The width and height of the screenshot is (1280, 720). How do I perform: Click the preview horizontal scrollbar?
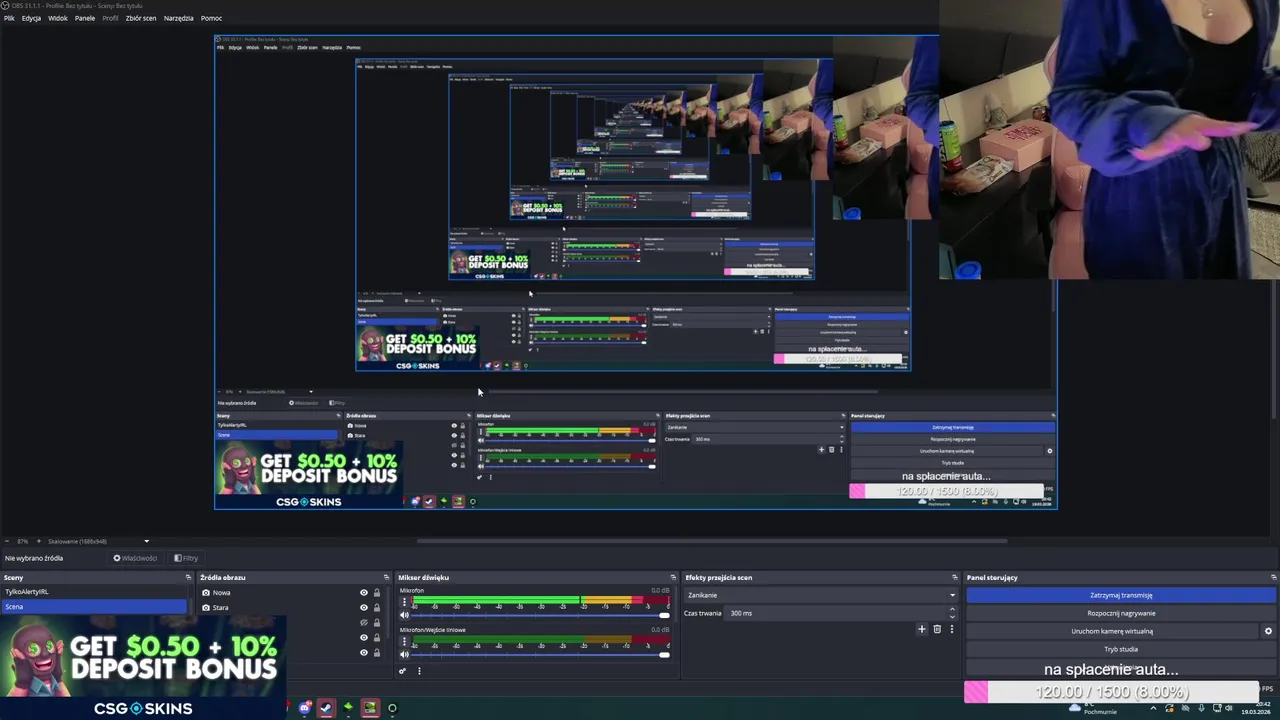tap(710, 541)
